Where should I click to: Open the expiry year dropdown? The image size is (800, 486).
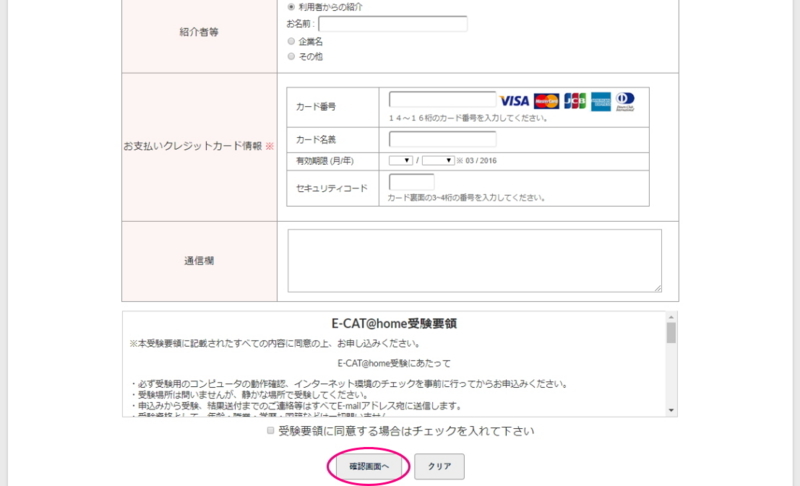[438, 161]
